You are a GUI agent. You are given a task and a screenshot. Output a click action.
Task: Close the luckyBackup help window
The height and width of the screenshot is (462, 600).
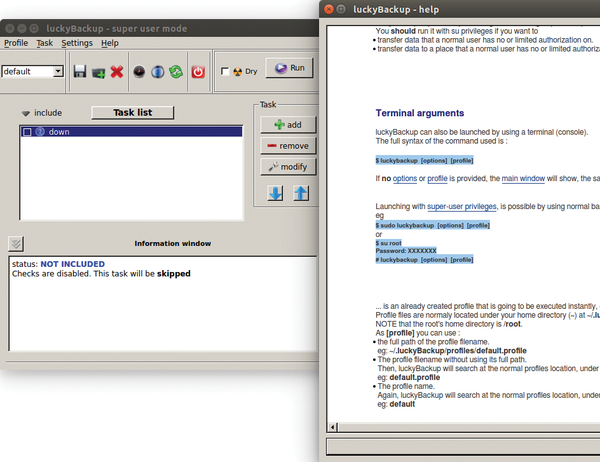[x=328, y=9]
